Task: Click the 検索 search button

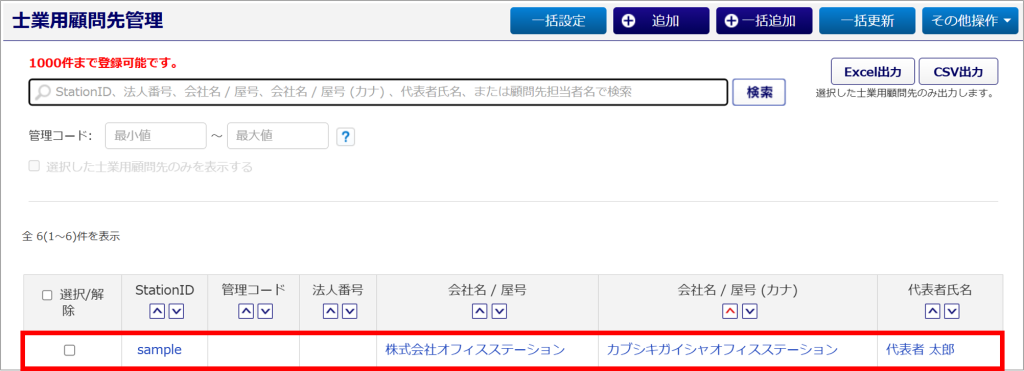Action: point(760,92)
